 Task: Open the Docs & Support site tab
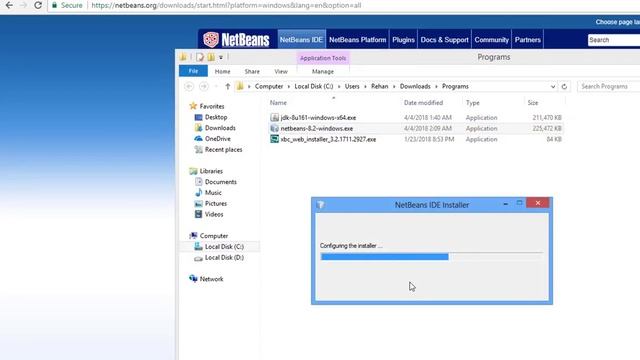coord(444,40)
